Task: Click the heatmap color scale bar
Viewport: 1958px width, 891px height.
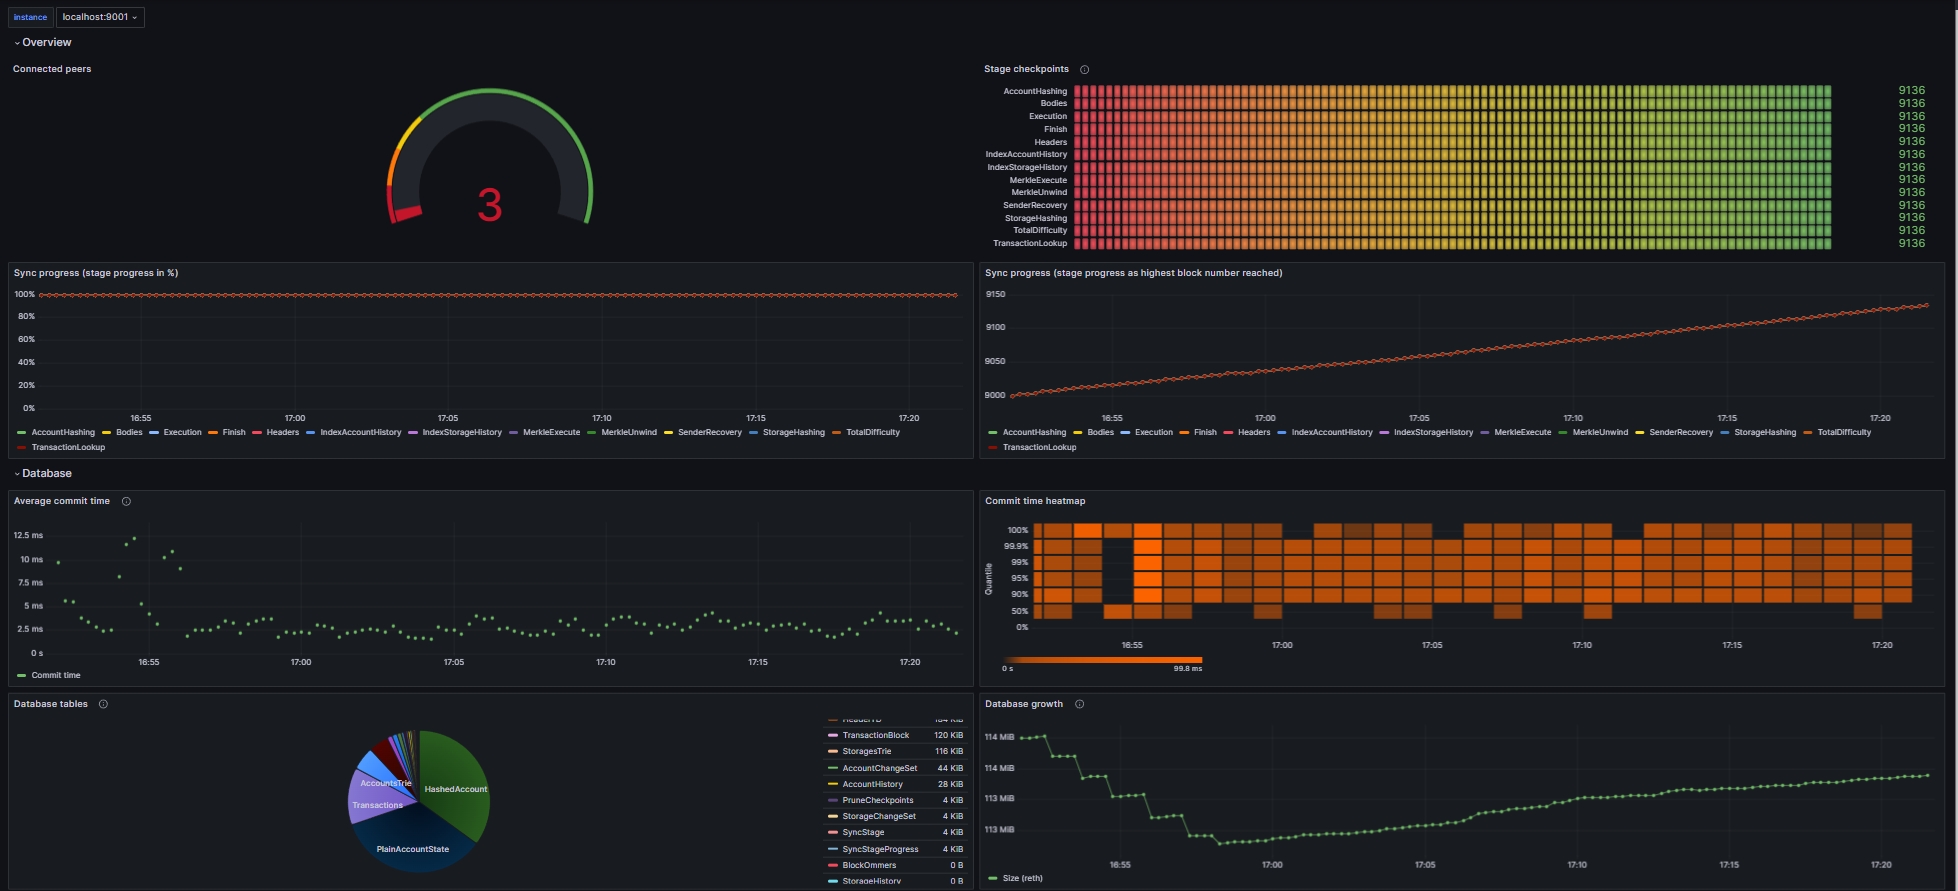Action: (1102, 660)
